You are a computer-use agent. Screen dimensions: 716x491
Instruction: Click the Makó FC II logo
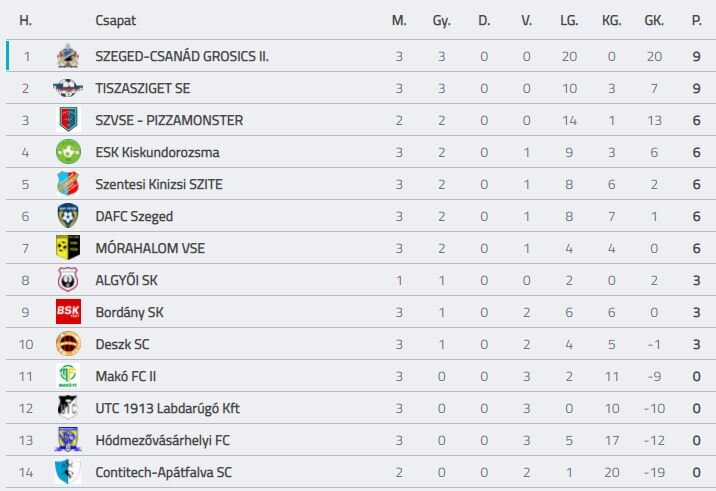pos(67,376)
